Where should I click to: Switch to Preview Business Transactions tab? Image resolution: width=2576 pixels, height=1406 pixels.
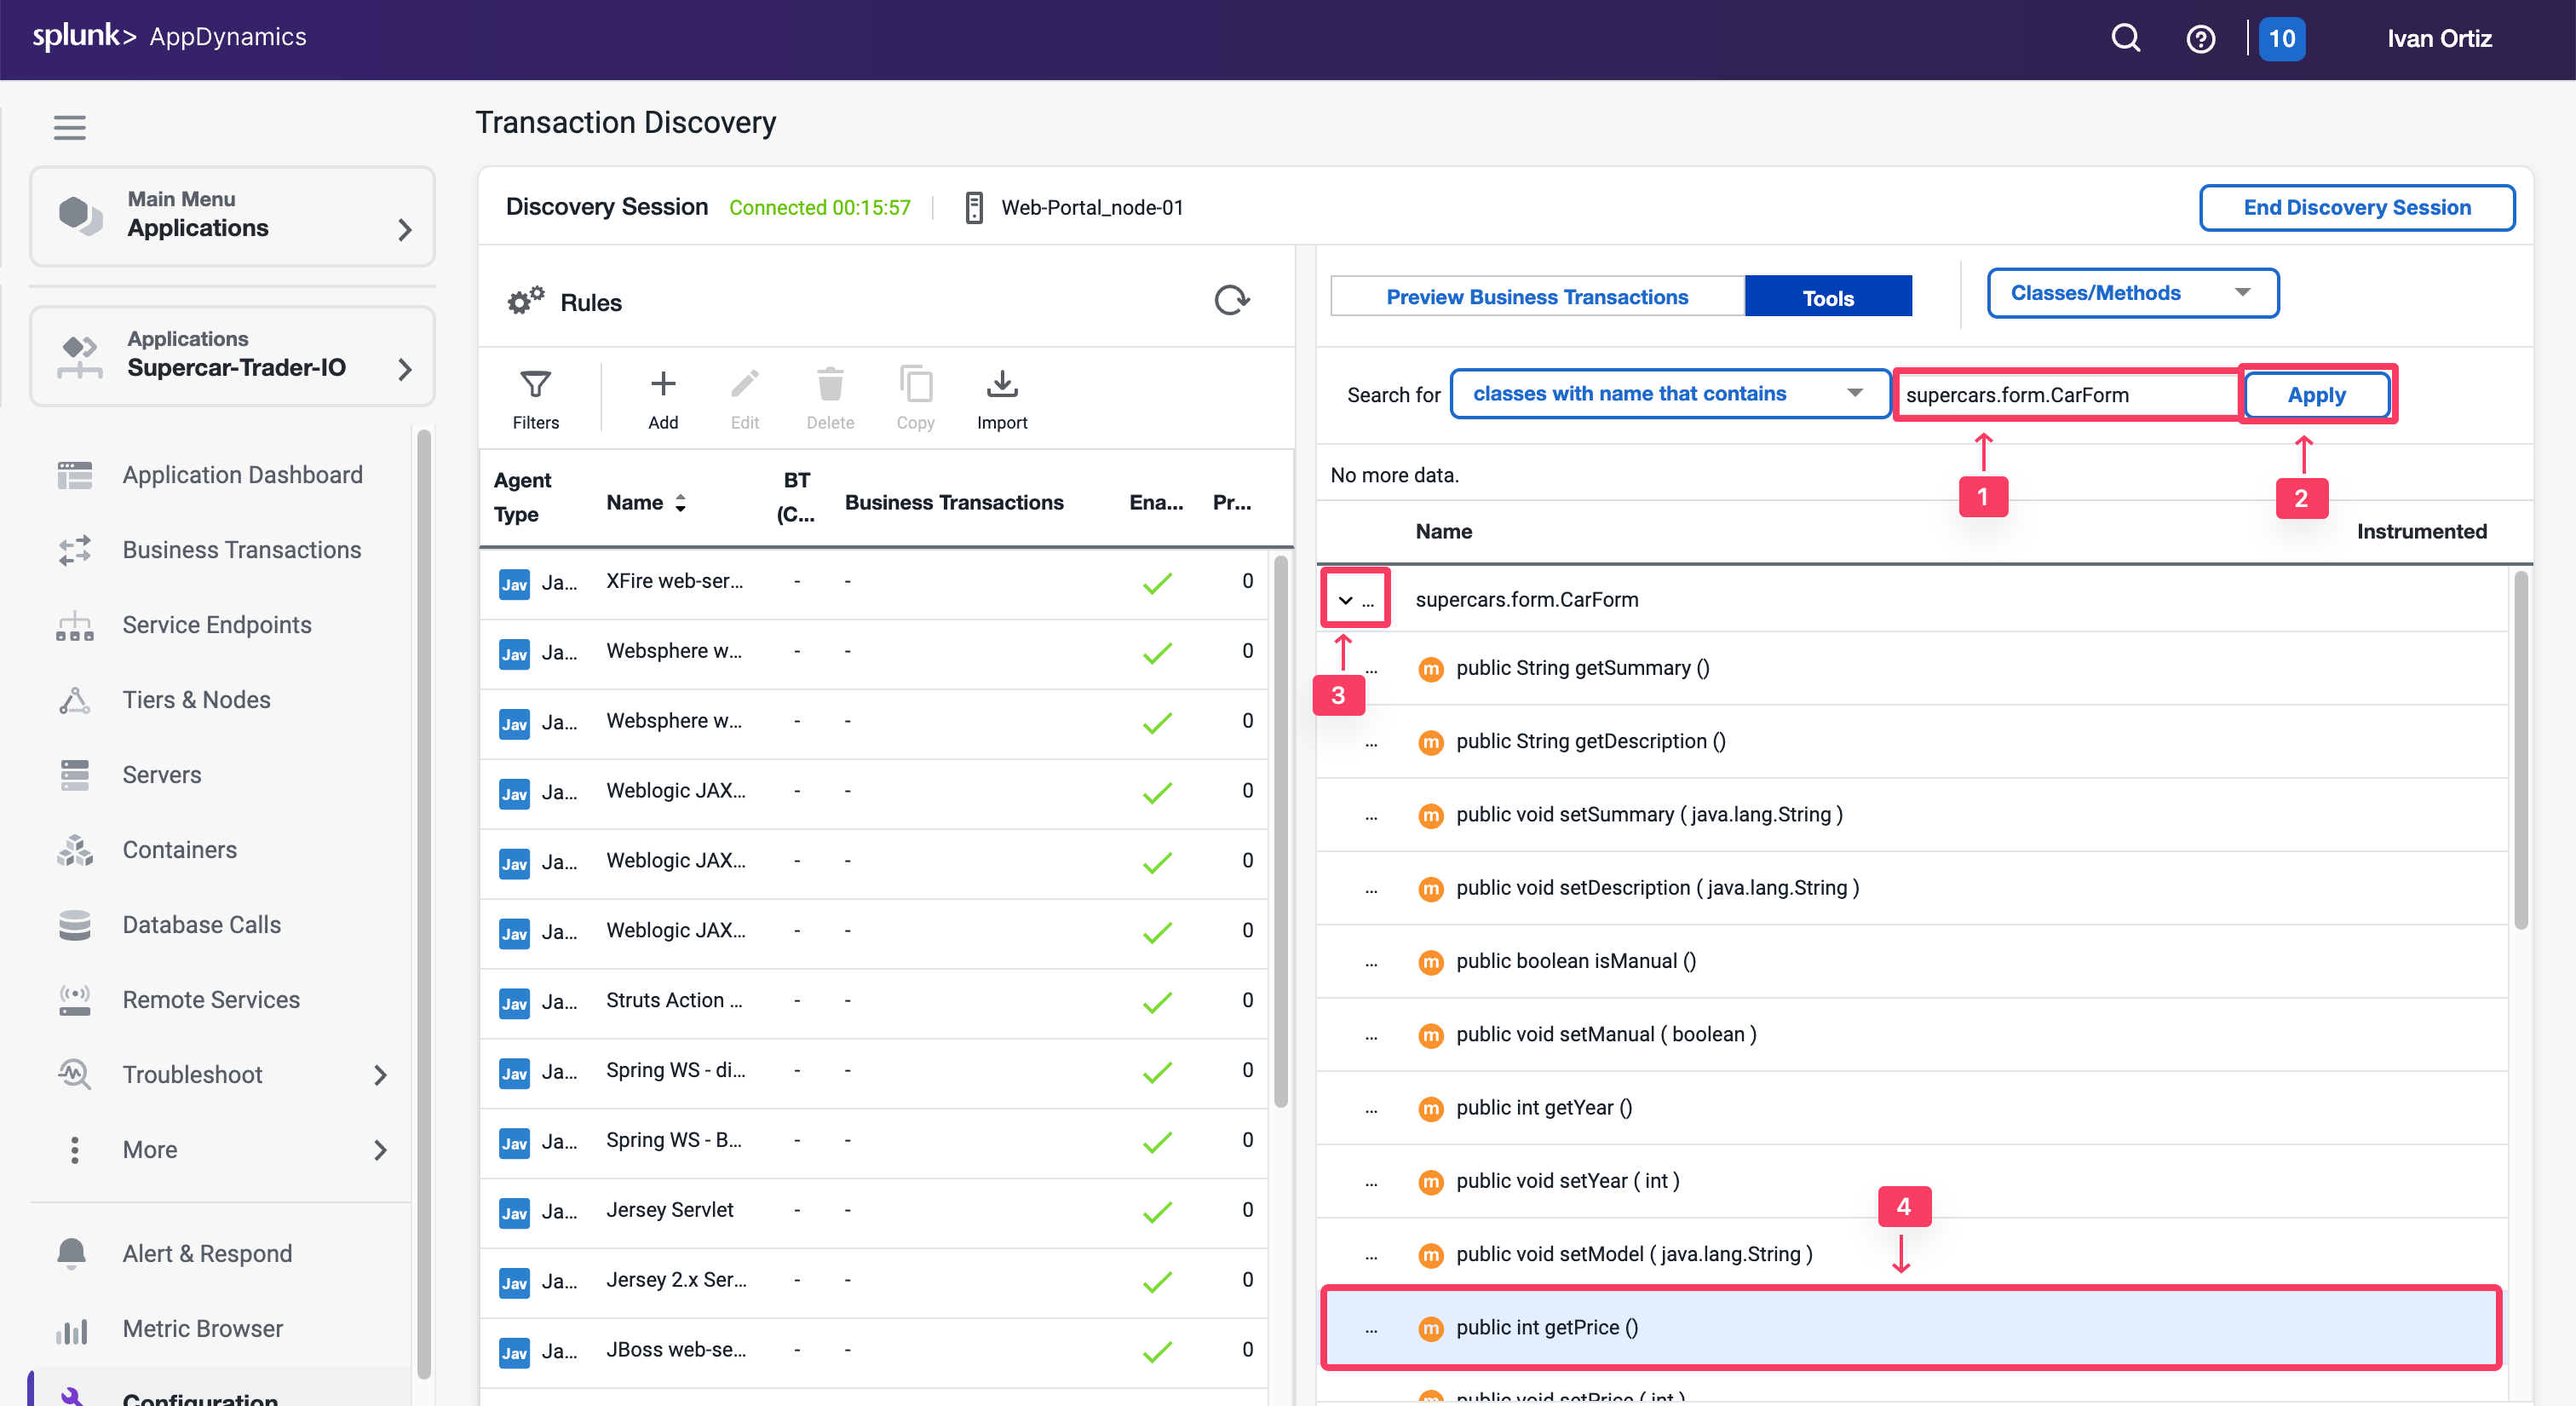pos(1536,297)
